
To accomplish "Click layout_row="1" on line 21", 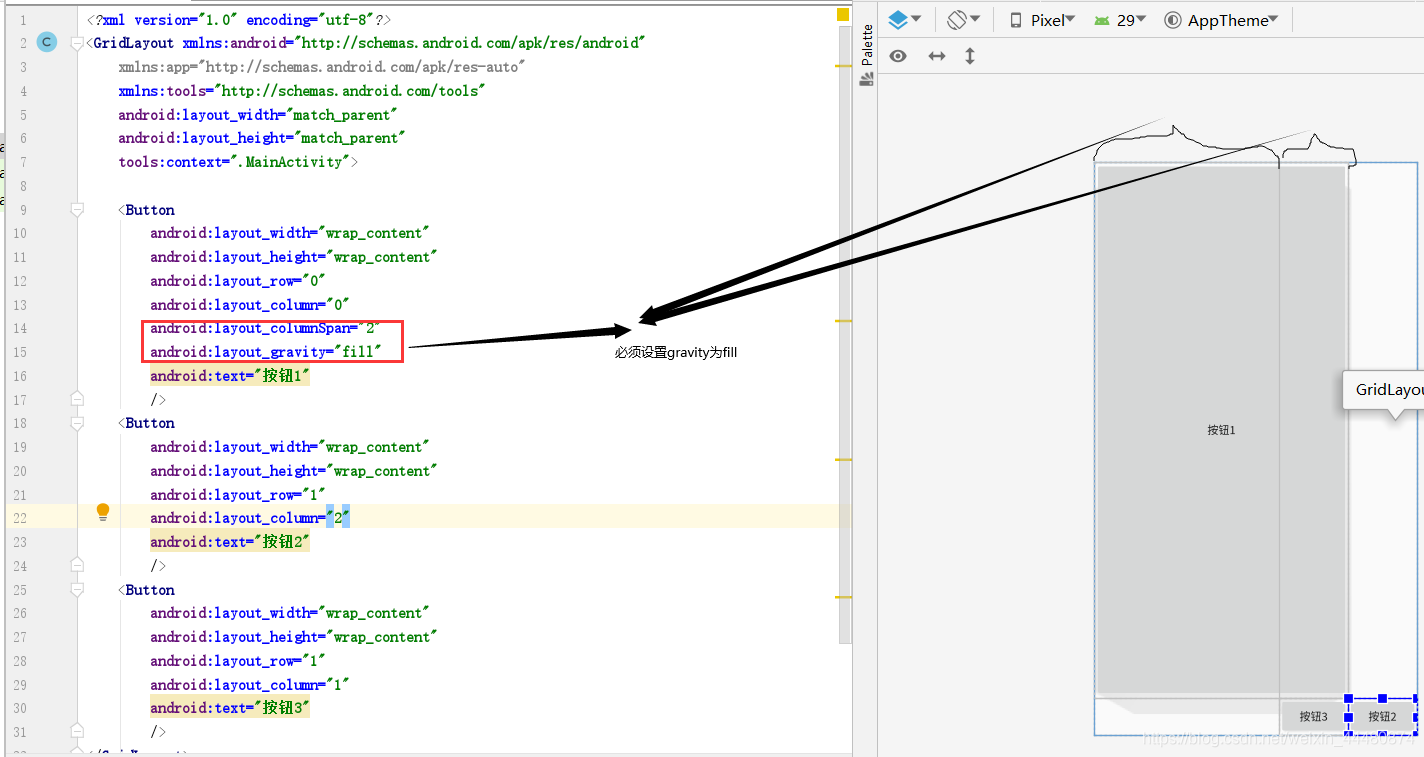I will point(238,495).
